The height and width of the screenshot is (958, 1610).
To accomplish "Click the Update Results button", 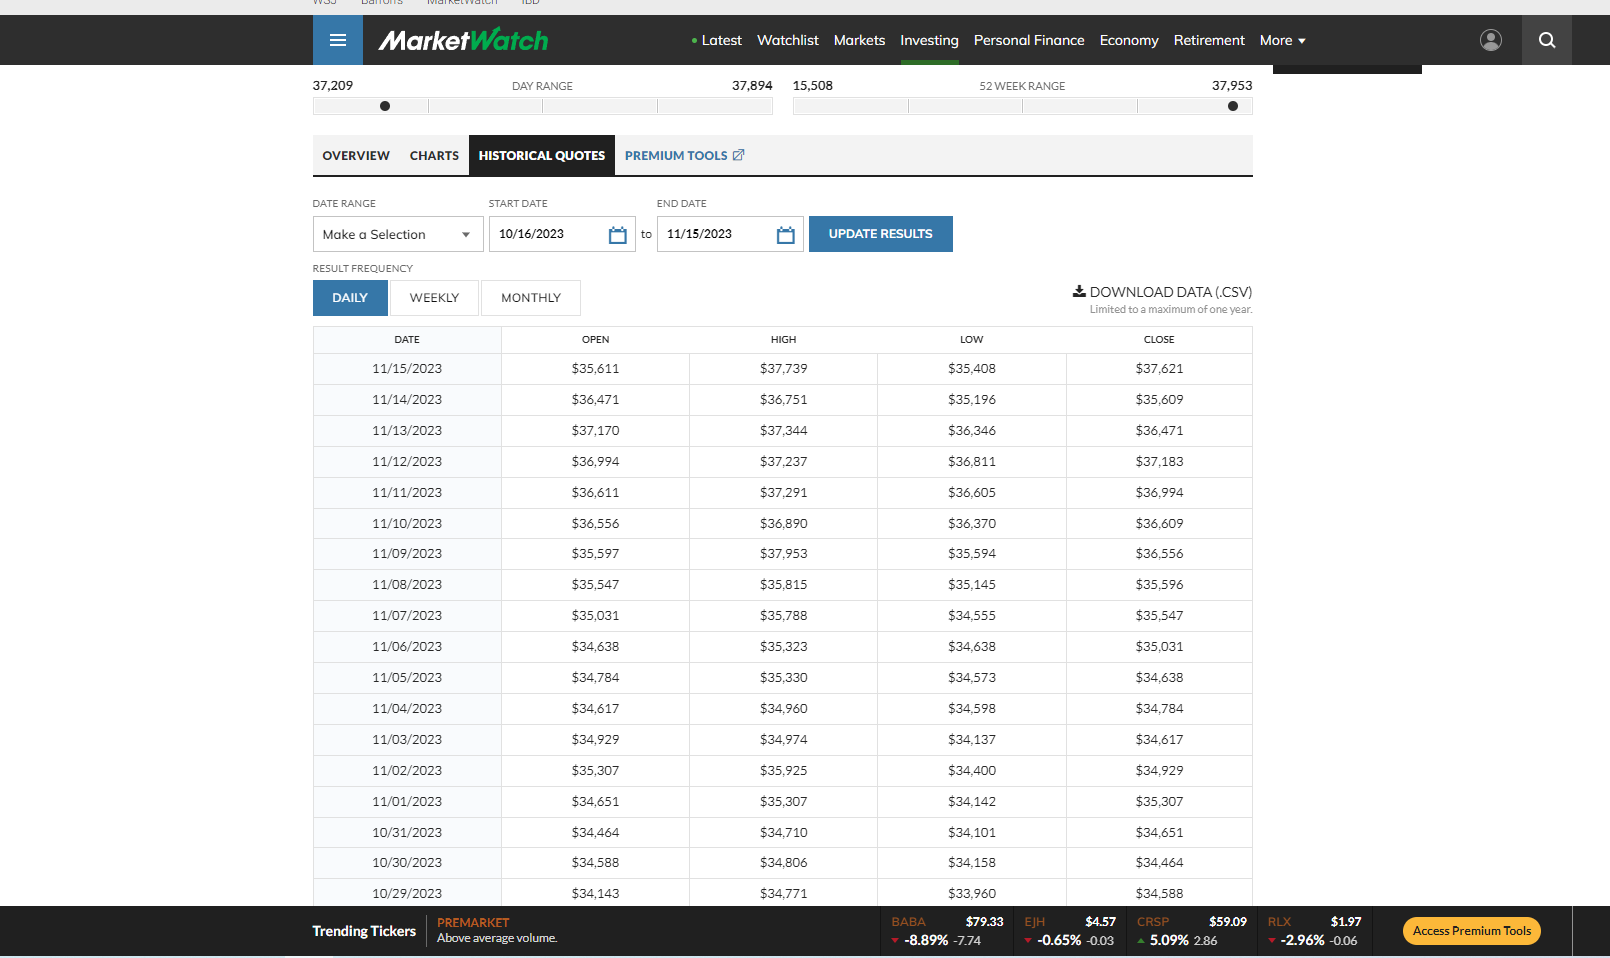I will 880,234.
